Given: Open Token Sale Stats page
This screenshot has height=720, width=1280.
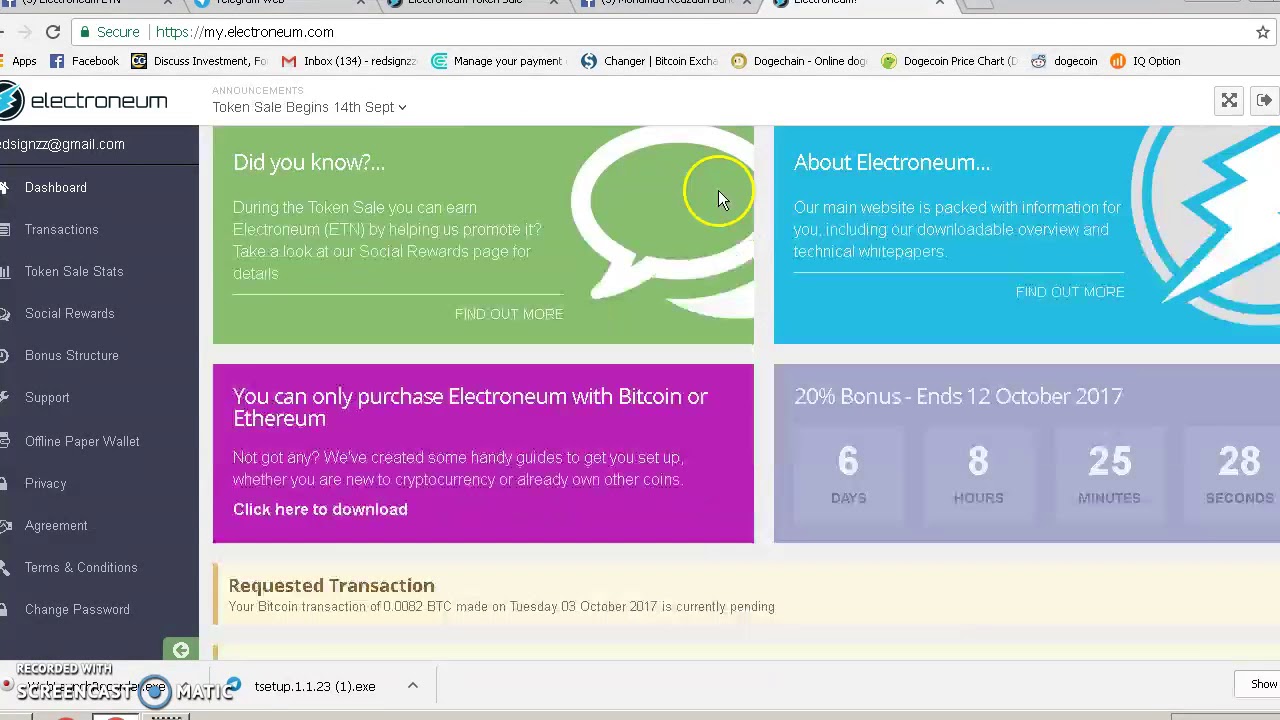Looking at the screenshot, I should coord(74,271).
